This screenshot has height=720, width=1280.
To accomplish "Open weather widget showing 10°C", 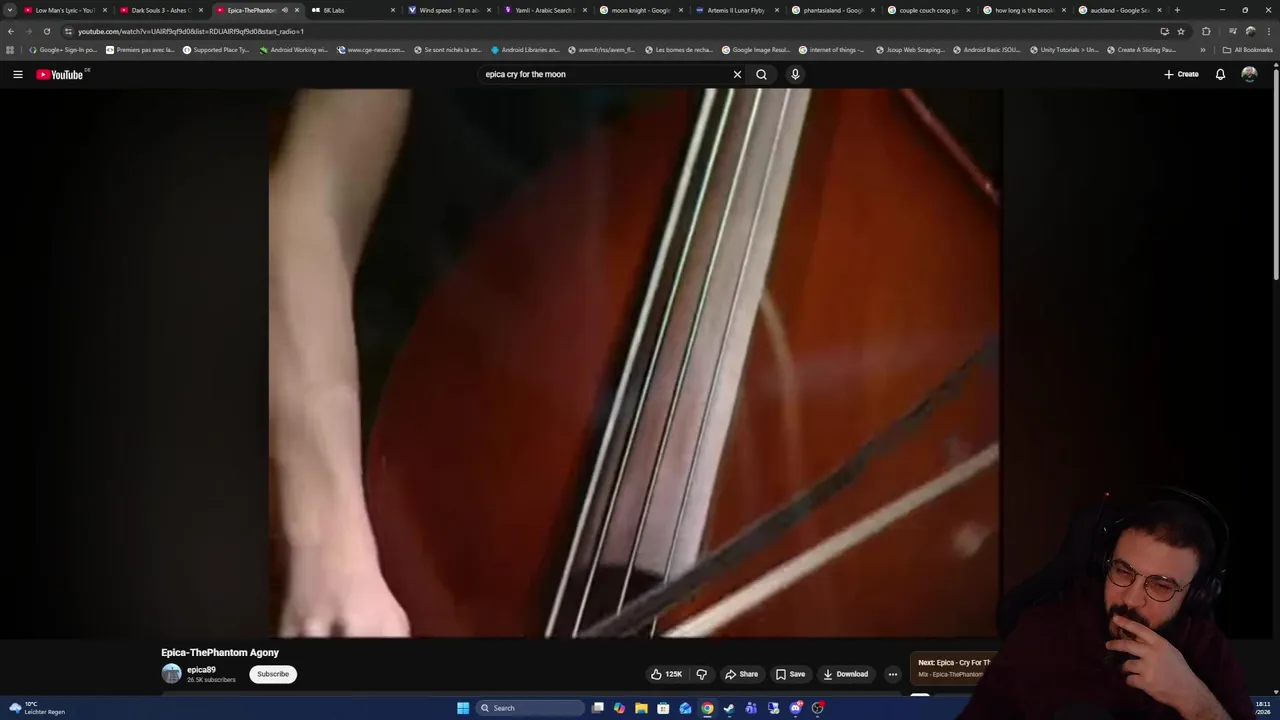I will [37, 708].
